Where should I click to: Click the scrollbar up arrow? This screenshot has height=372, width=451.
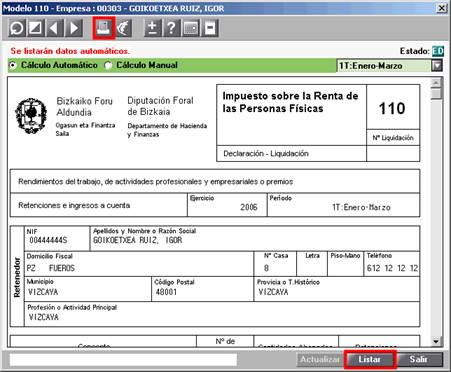(436, 82)
